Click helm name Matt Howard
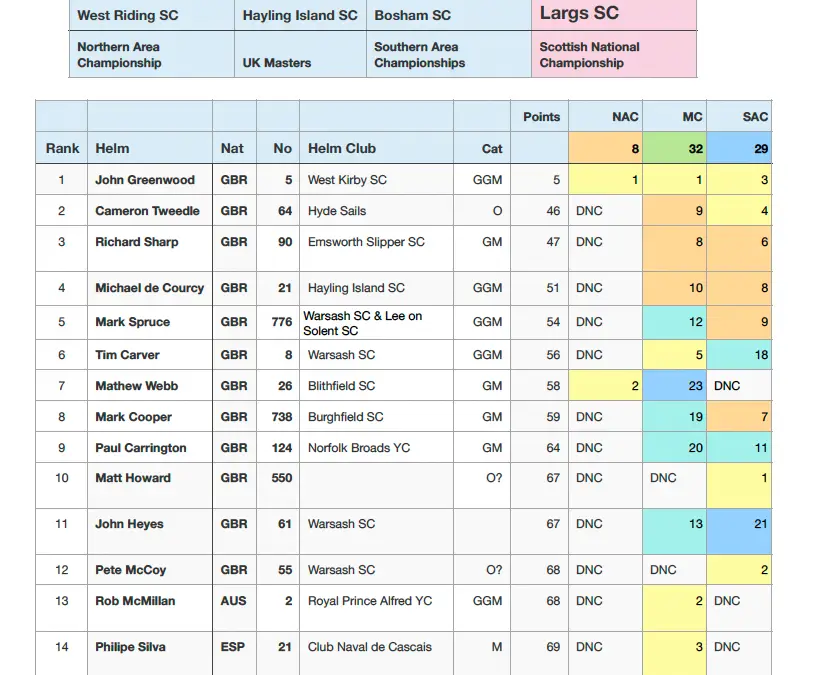Image resolution: width=813 pixels, height=675 pixels. [x=133, y=478]
